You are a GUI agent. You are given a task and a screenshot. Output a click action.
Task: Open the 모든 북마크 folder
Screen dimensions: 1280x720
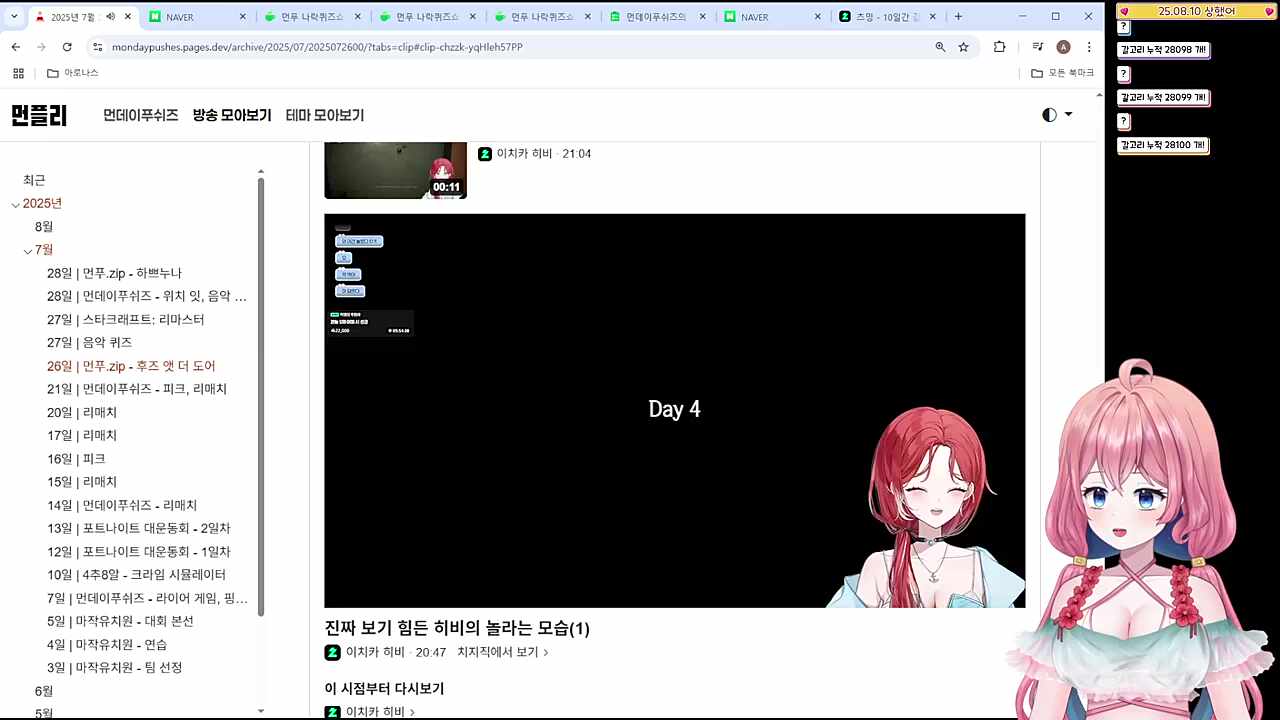pyautogui.click(x=1062, y=73)
